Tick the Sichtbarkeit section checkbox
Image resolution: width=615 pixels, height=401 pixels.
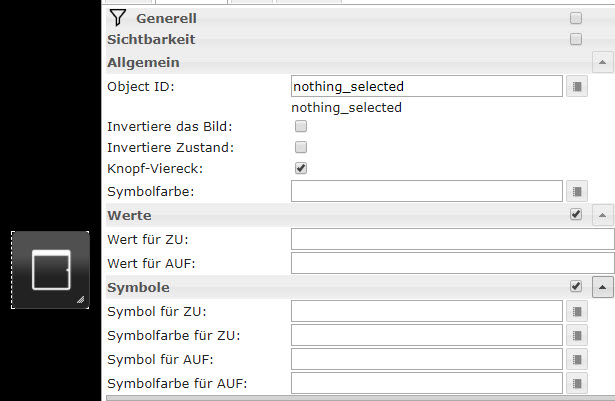point(575,40)
